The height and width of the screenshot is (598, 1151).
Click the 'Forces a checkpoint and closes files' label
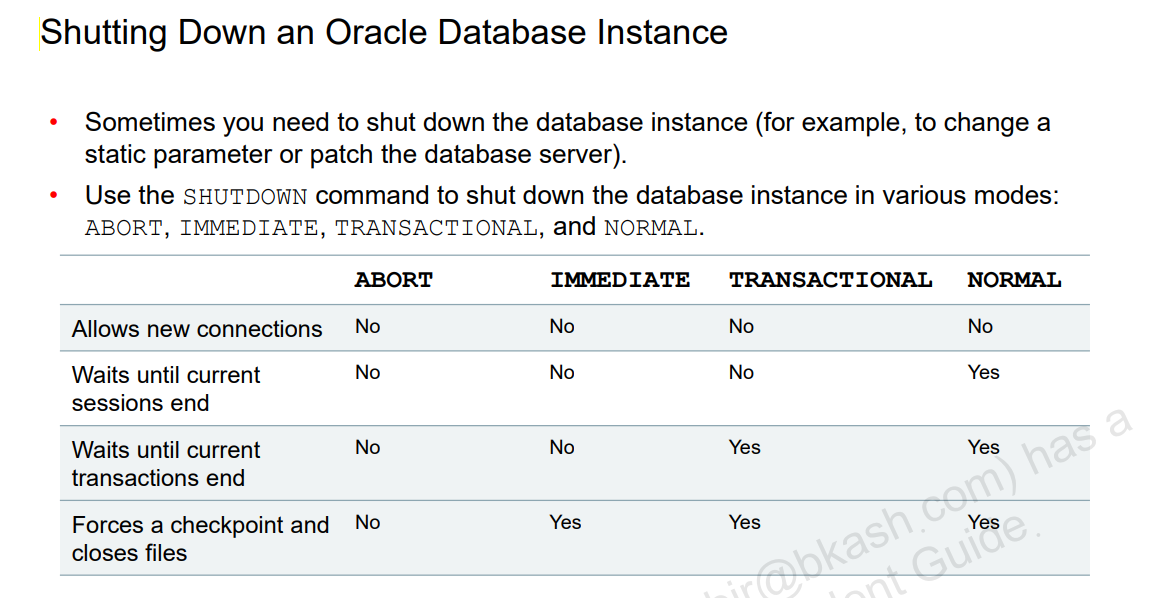[200, 539]
